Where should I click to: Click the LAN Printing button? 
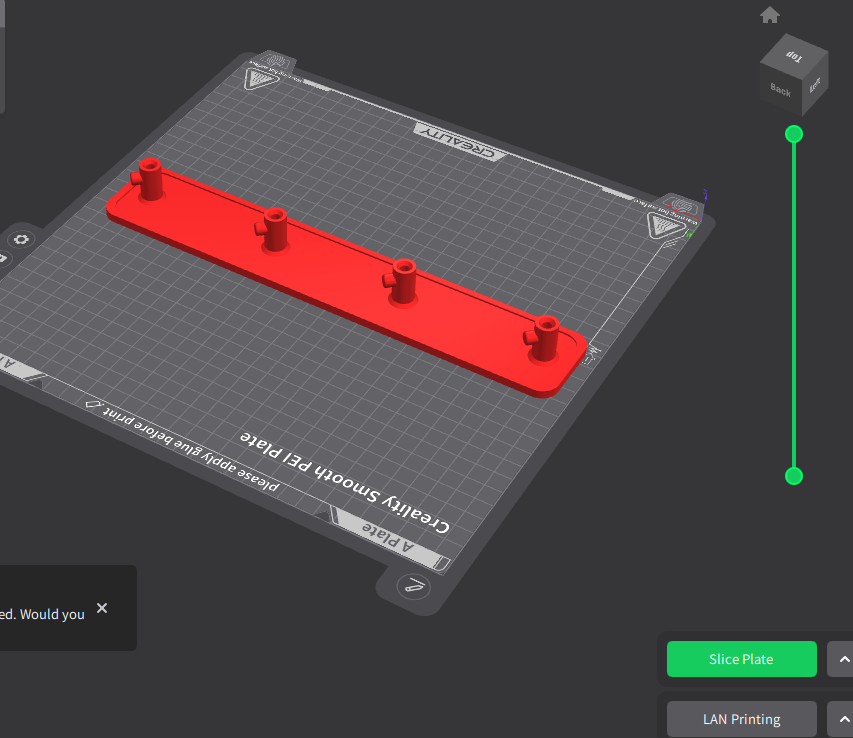click(741, 719)
